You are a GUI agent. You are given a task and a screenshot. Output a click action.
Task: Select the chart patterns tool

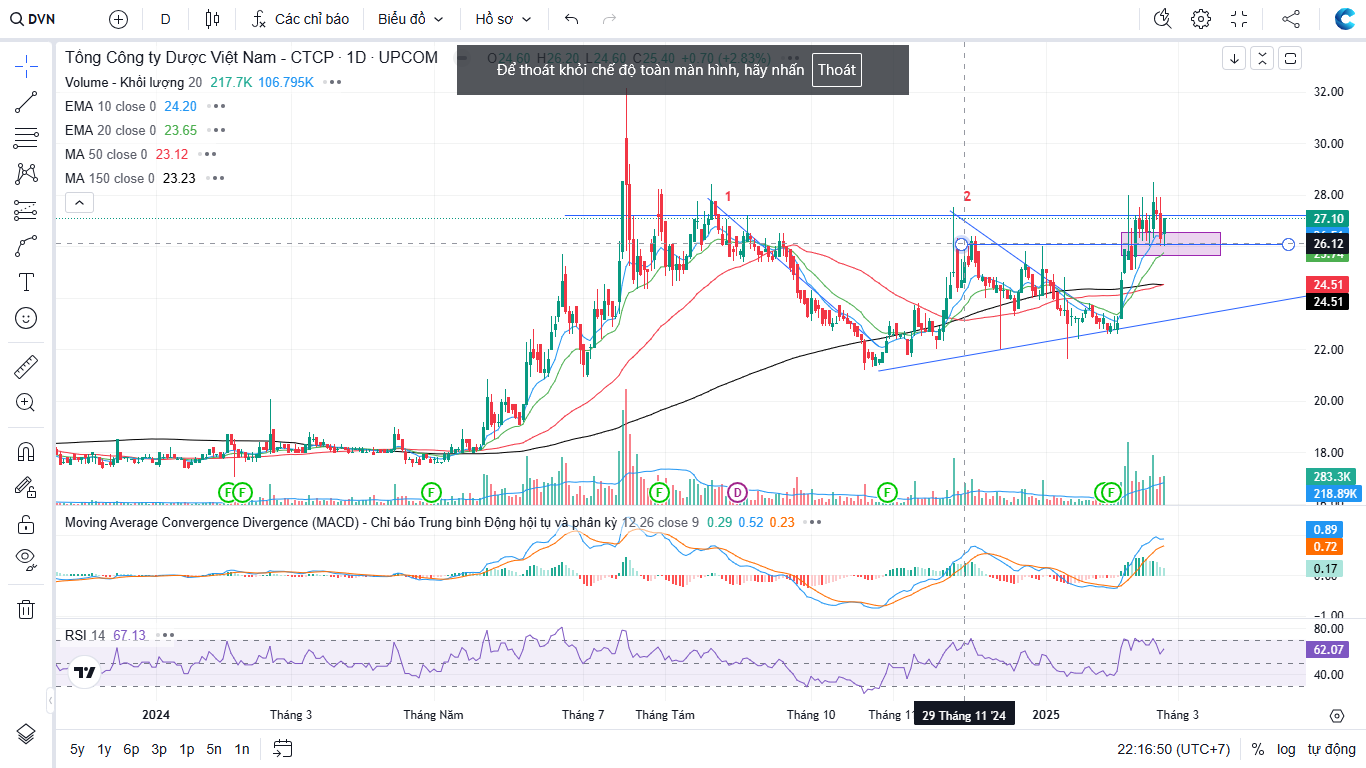tap(26, 173)
